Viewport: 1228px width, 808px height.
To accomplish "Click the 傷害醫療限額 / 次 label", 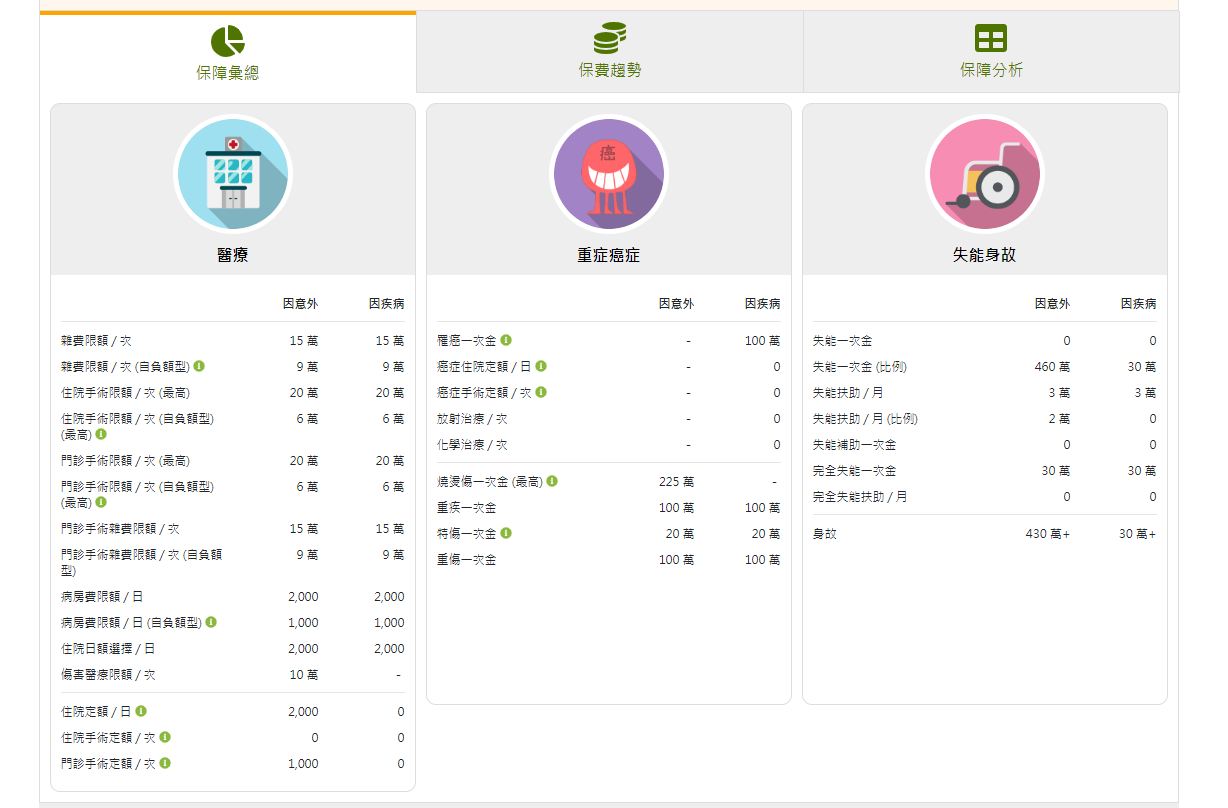I will tap(108, 675).
